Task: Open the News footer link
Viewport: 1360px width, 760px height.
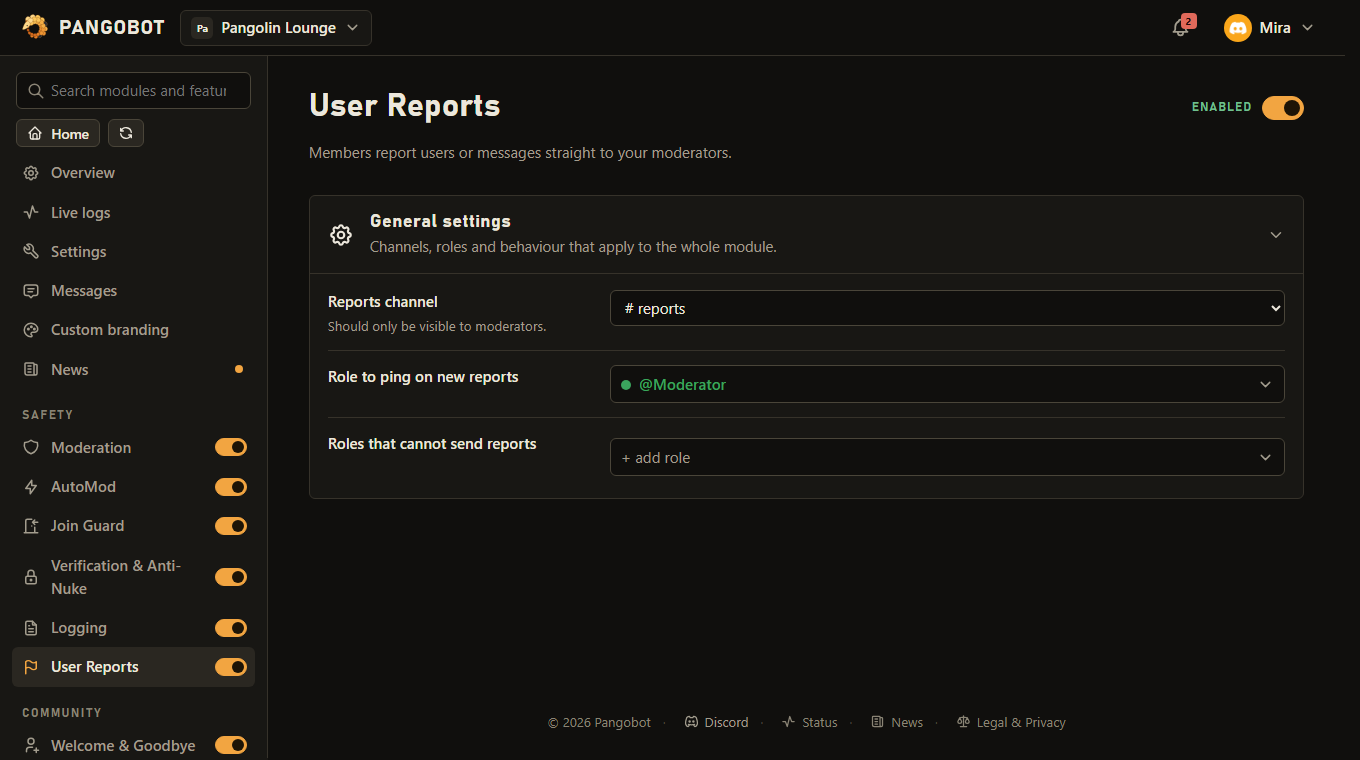Action: coord(897,722)
